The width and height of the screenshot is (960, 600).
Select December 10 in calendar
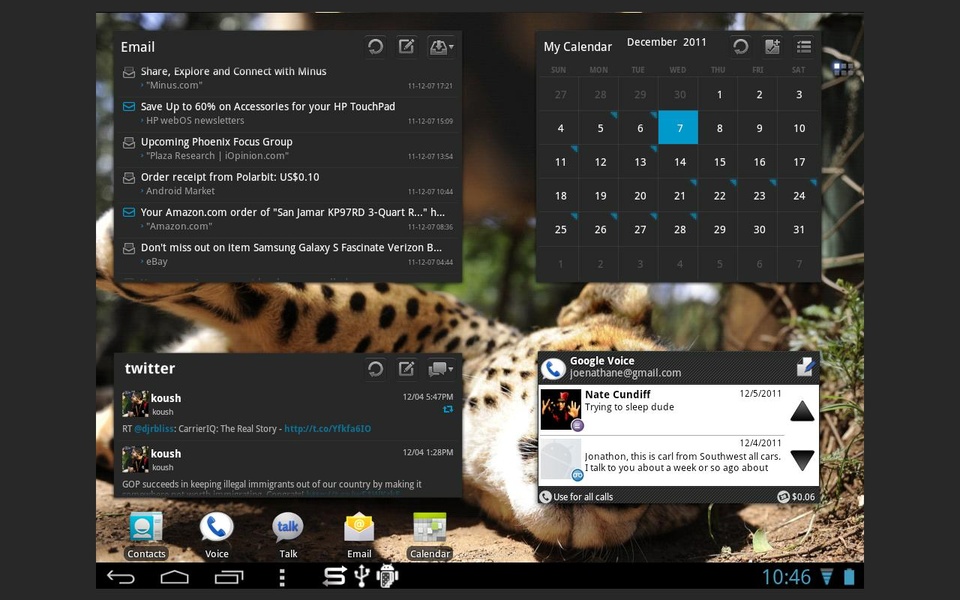(x=798, y=127)
